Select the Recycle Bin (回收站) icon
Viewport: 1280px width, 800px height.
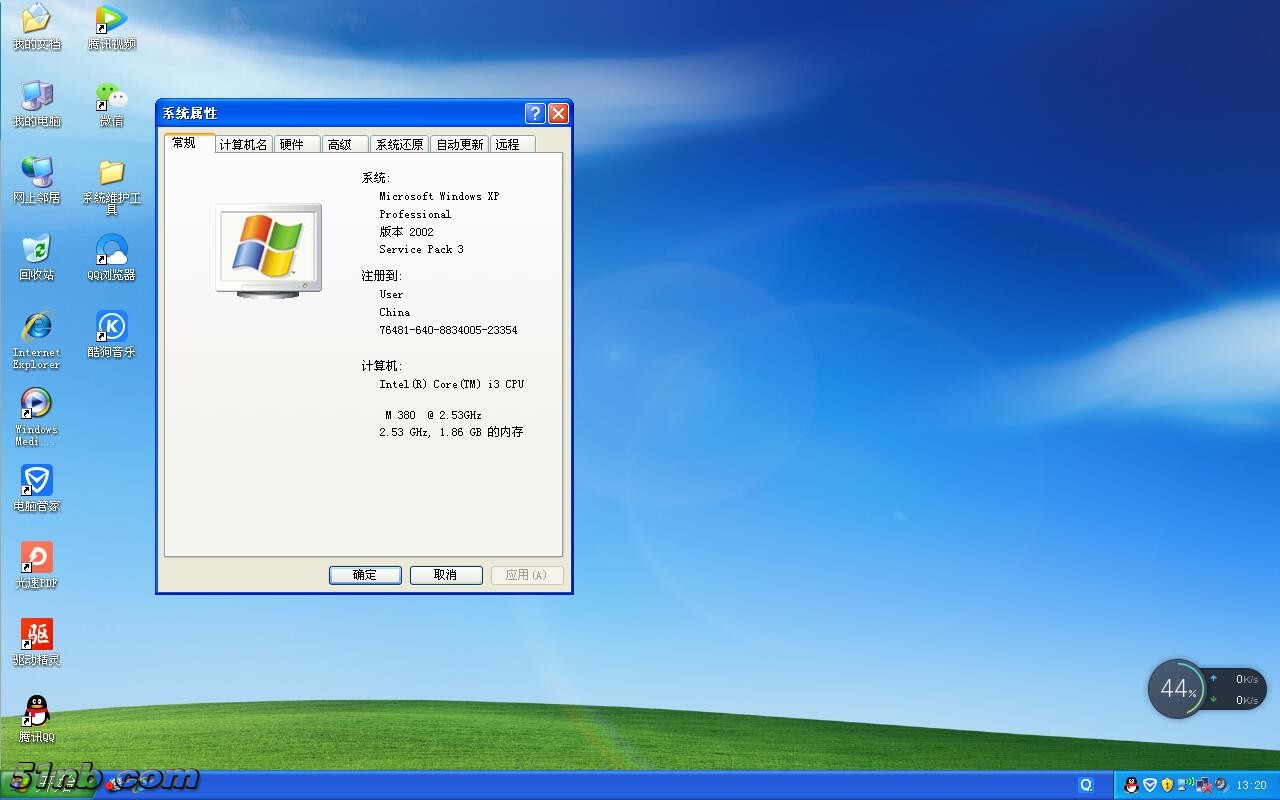[x=36, y=252]
